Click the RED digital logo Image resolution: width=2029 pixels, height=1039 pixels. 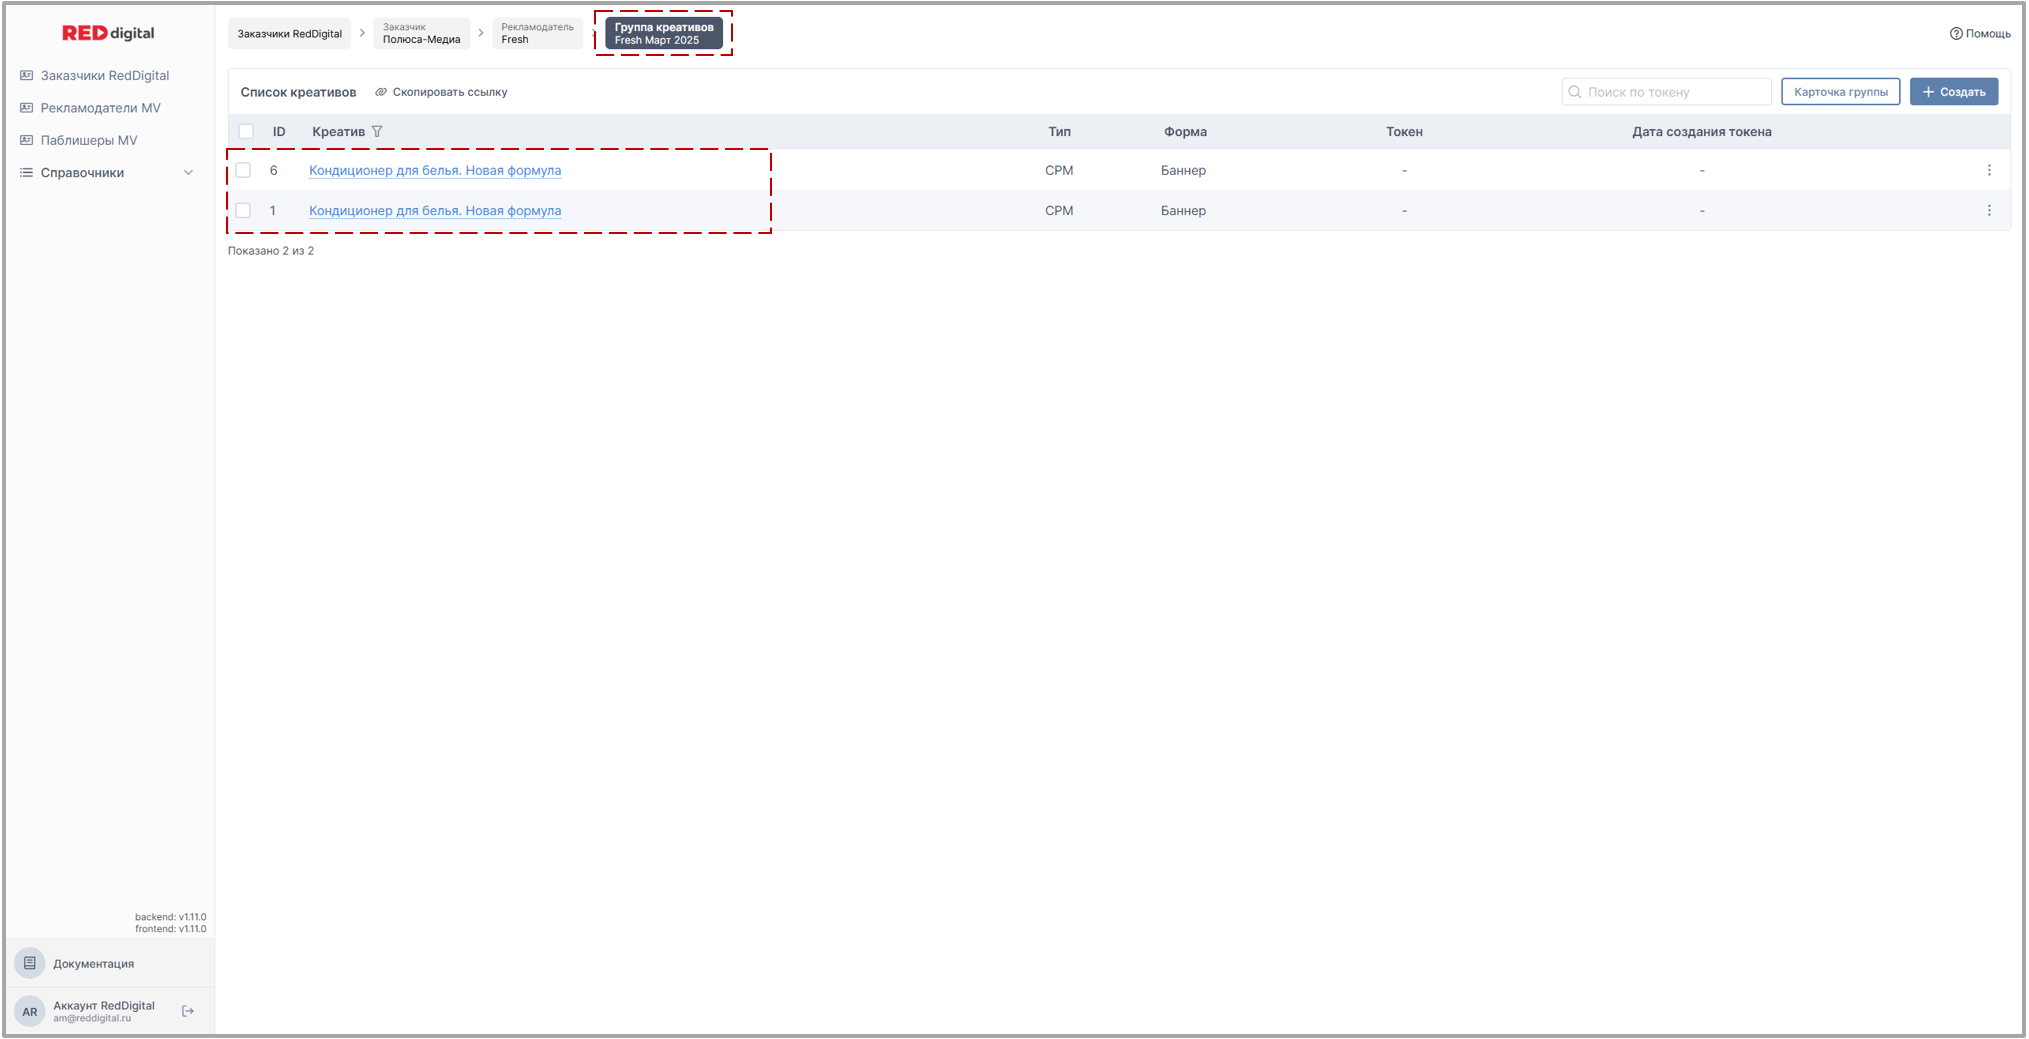coord(108,33)
